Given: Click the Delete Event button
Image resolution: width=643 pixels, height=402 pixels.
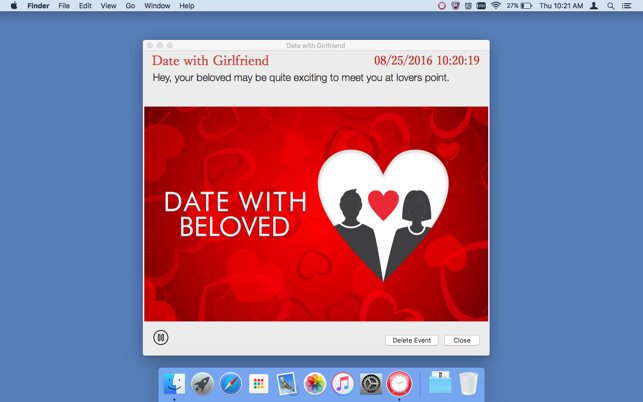Looking at the screenshot, I should 412,340.
